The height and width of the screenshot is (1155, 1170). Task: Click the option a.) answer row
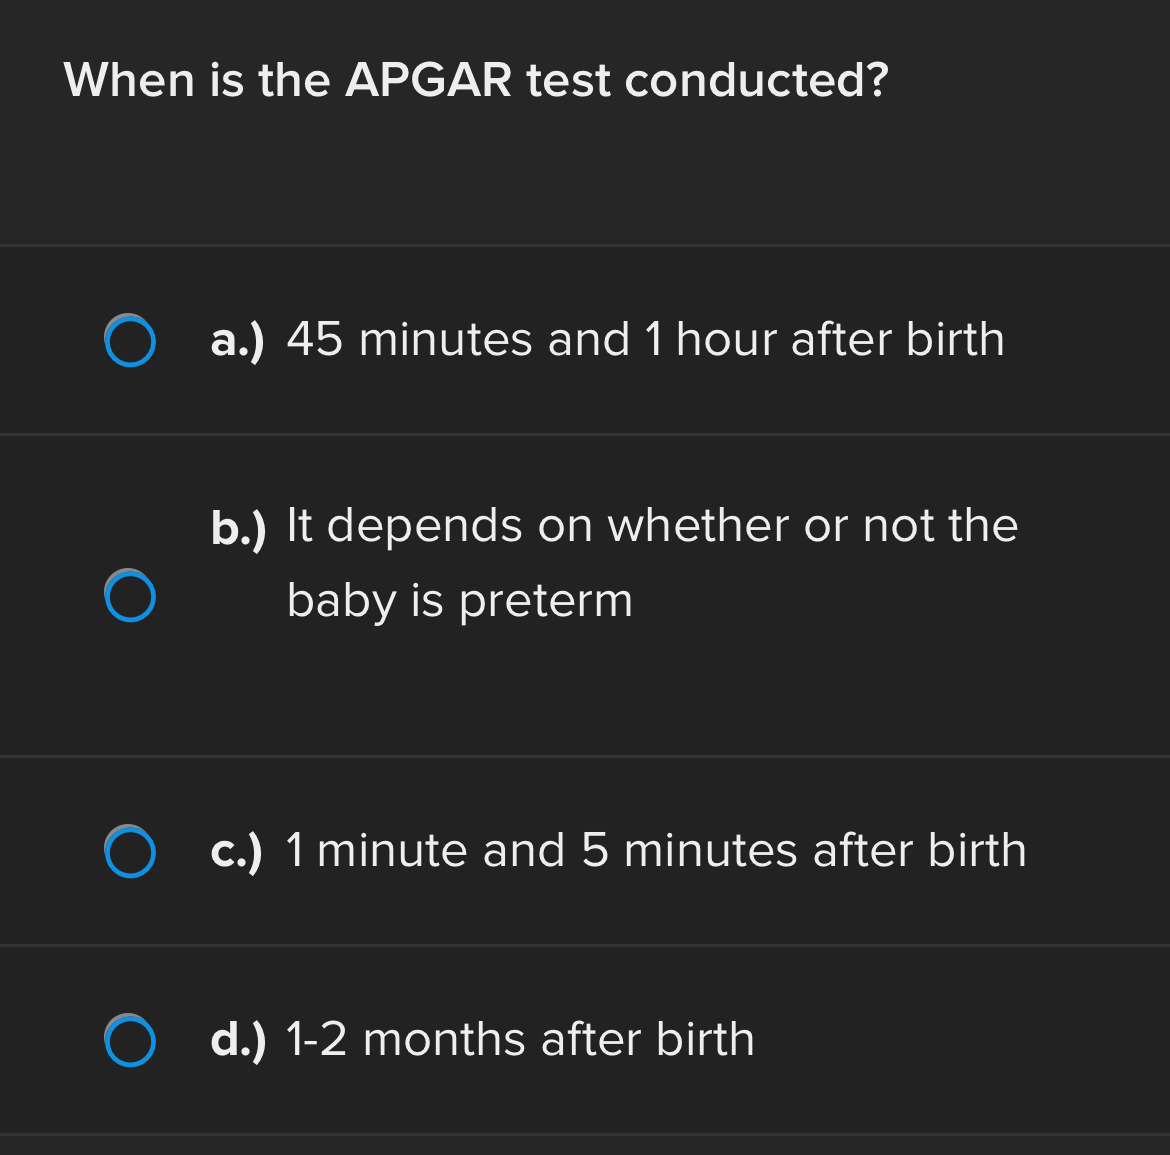tap(585, 339)
